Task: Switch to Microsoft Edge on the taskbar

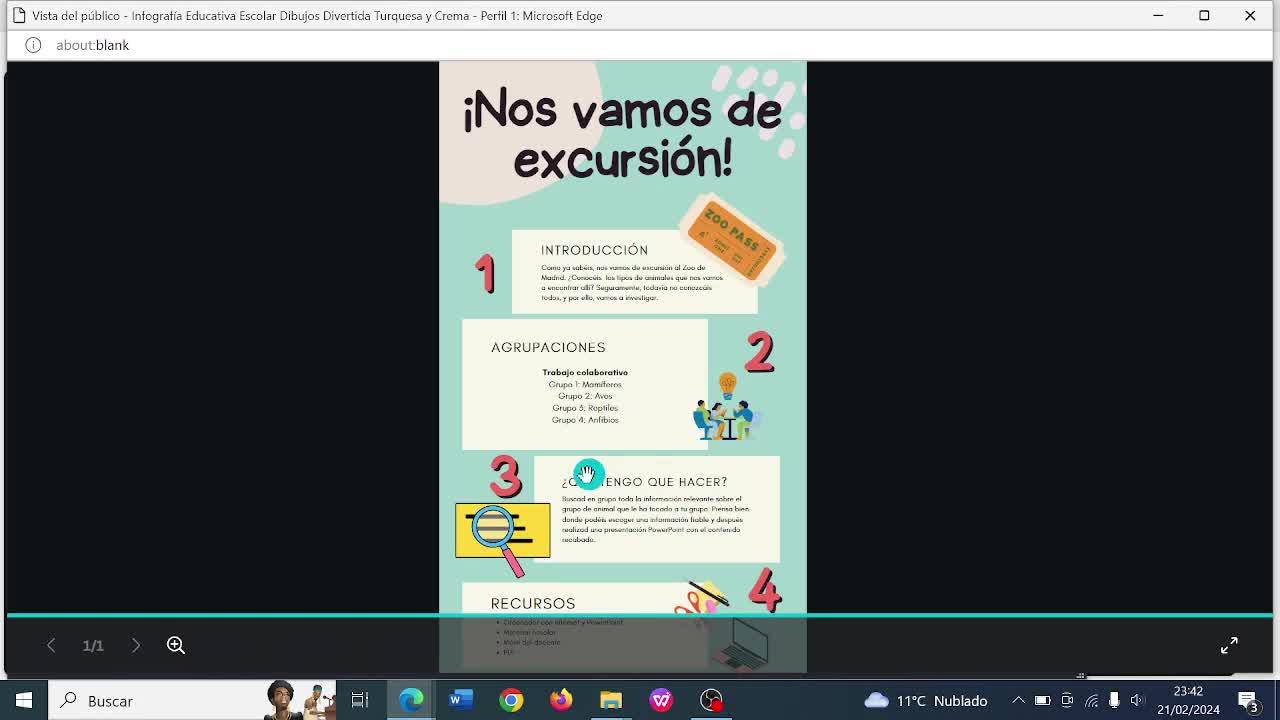Action: tap(411, 700)
